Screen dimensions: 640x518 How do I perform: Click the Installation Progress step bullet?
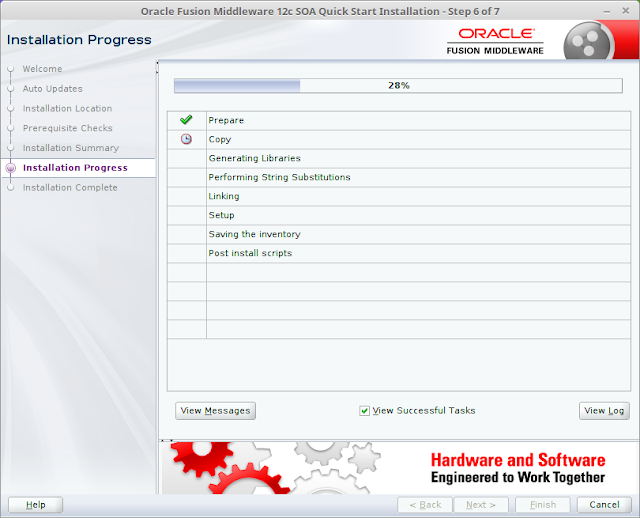[x=11, y=168]
